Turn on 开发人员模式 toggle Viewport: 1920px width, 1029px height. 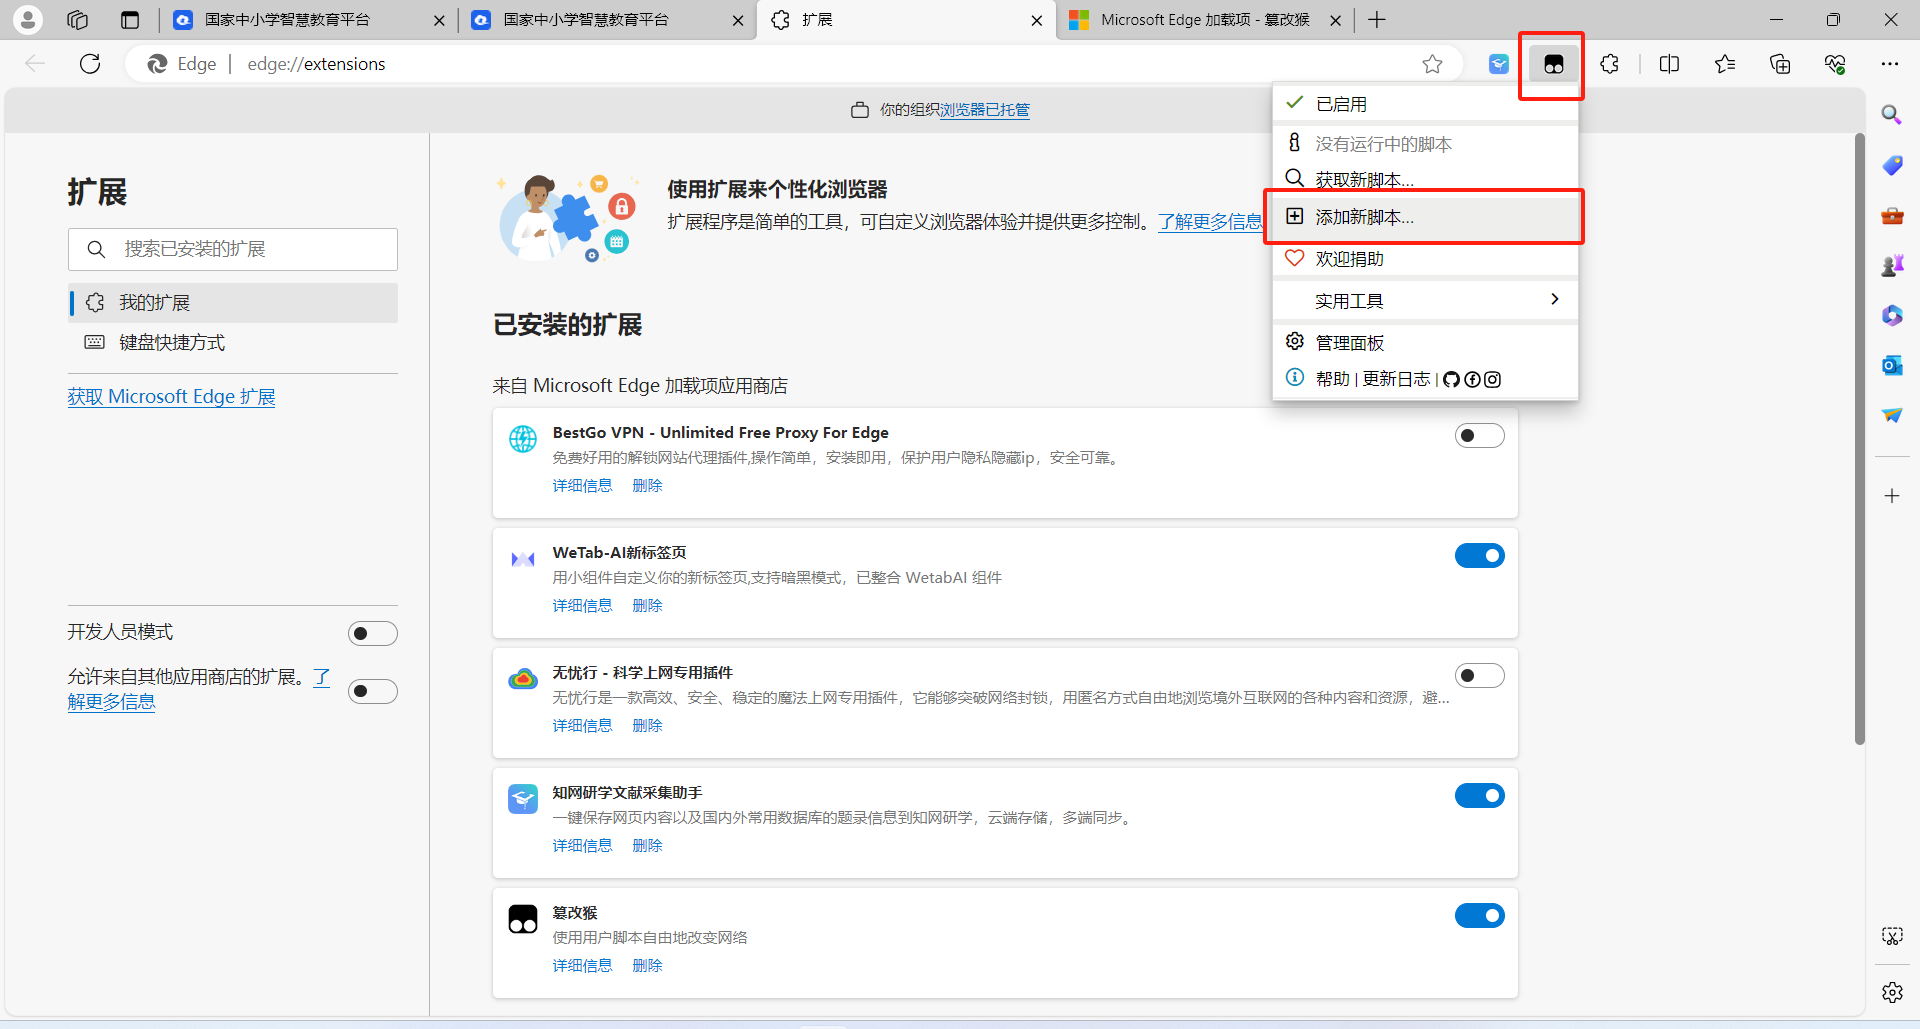(x=372, y=633)
